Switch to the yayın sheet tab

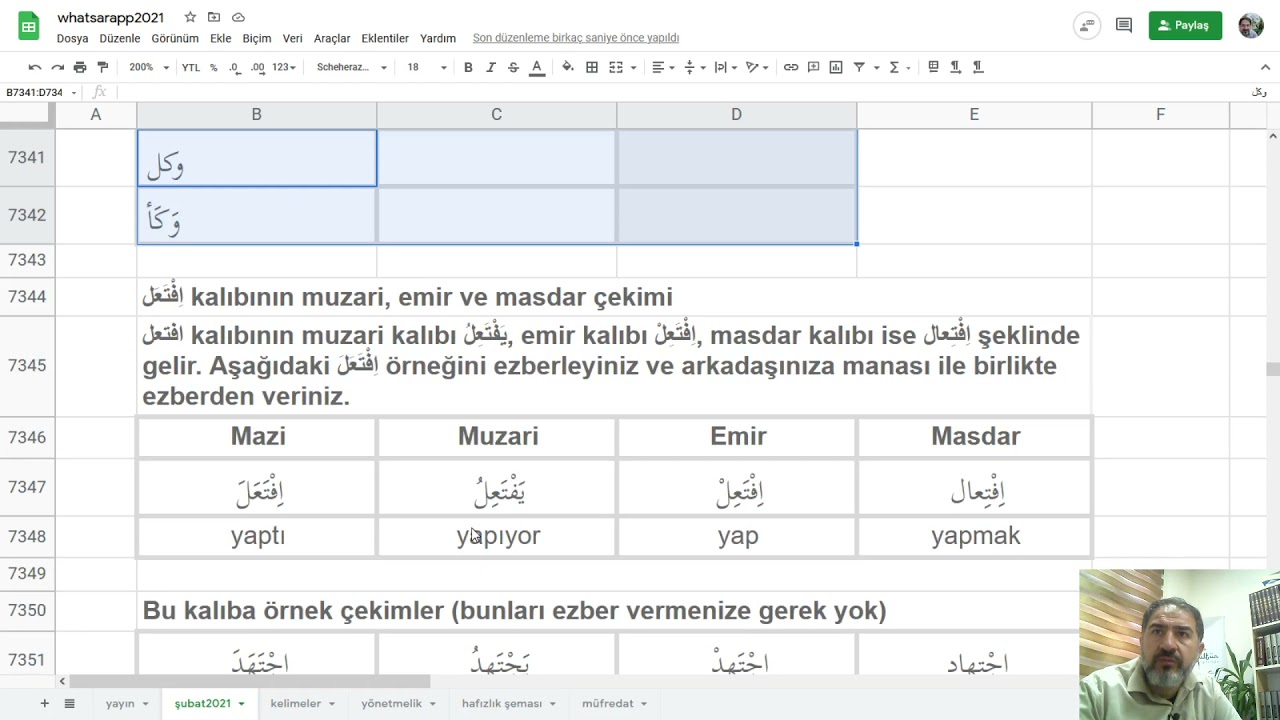click(x=127, y=703)
